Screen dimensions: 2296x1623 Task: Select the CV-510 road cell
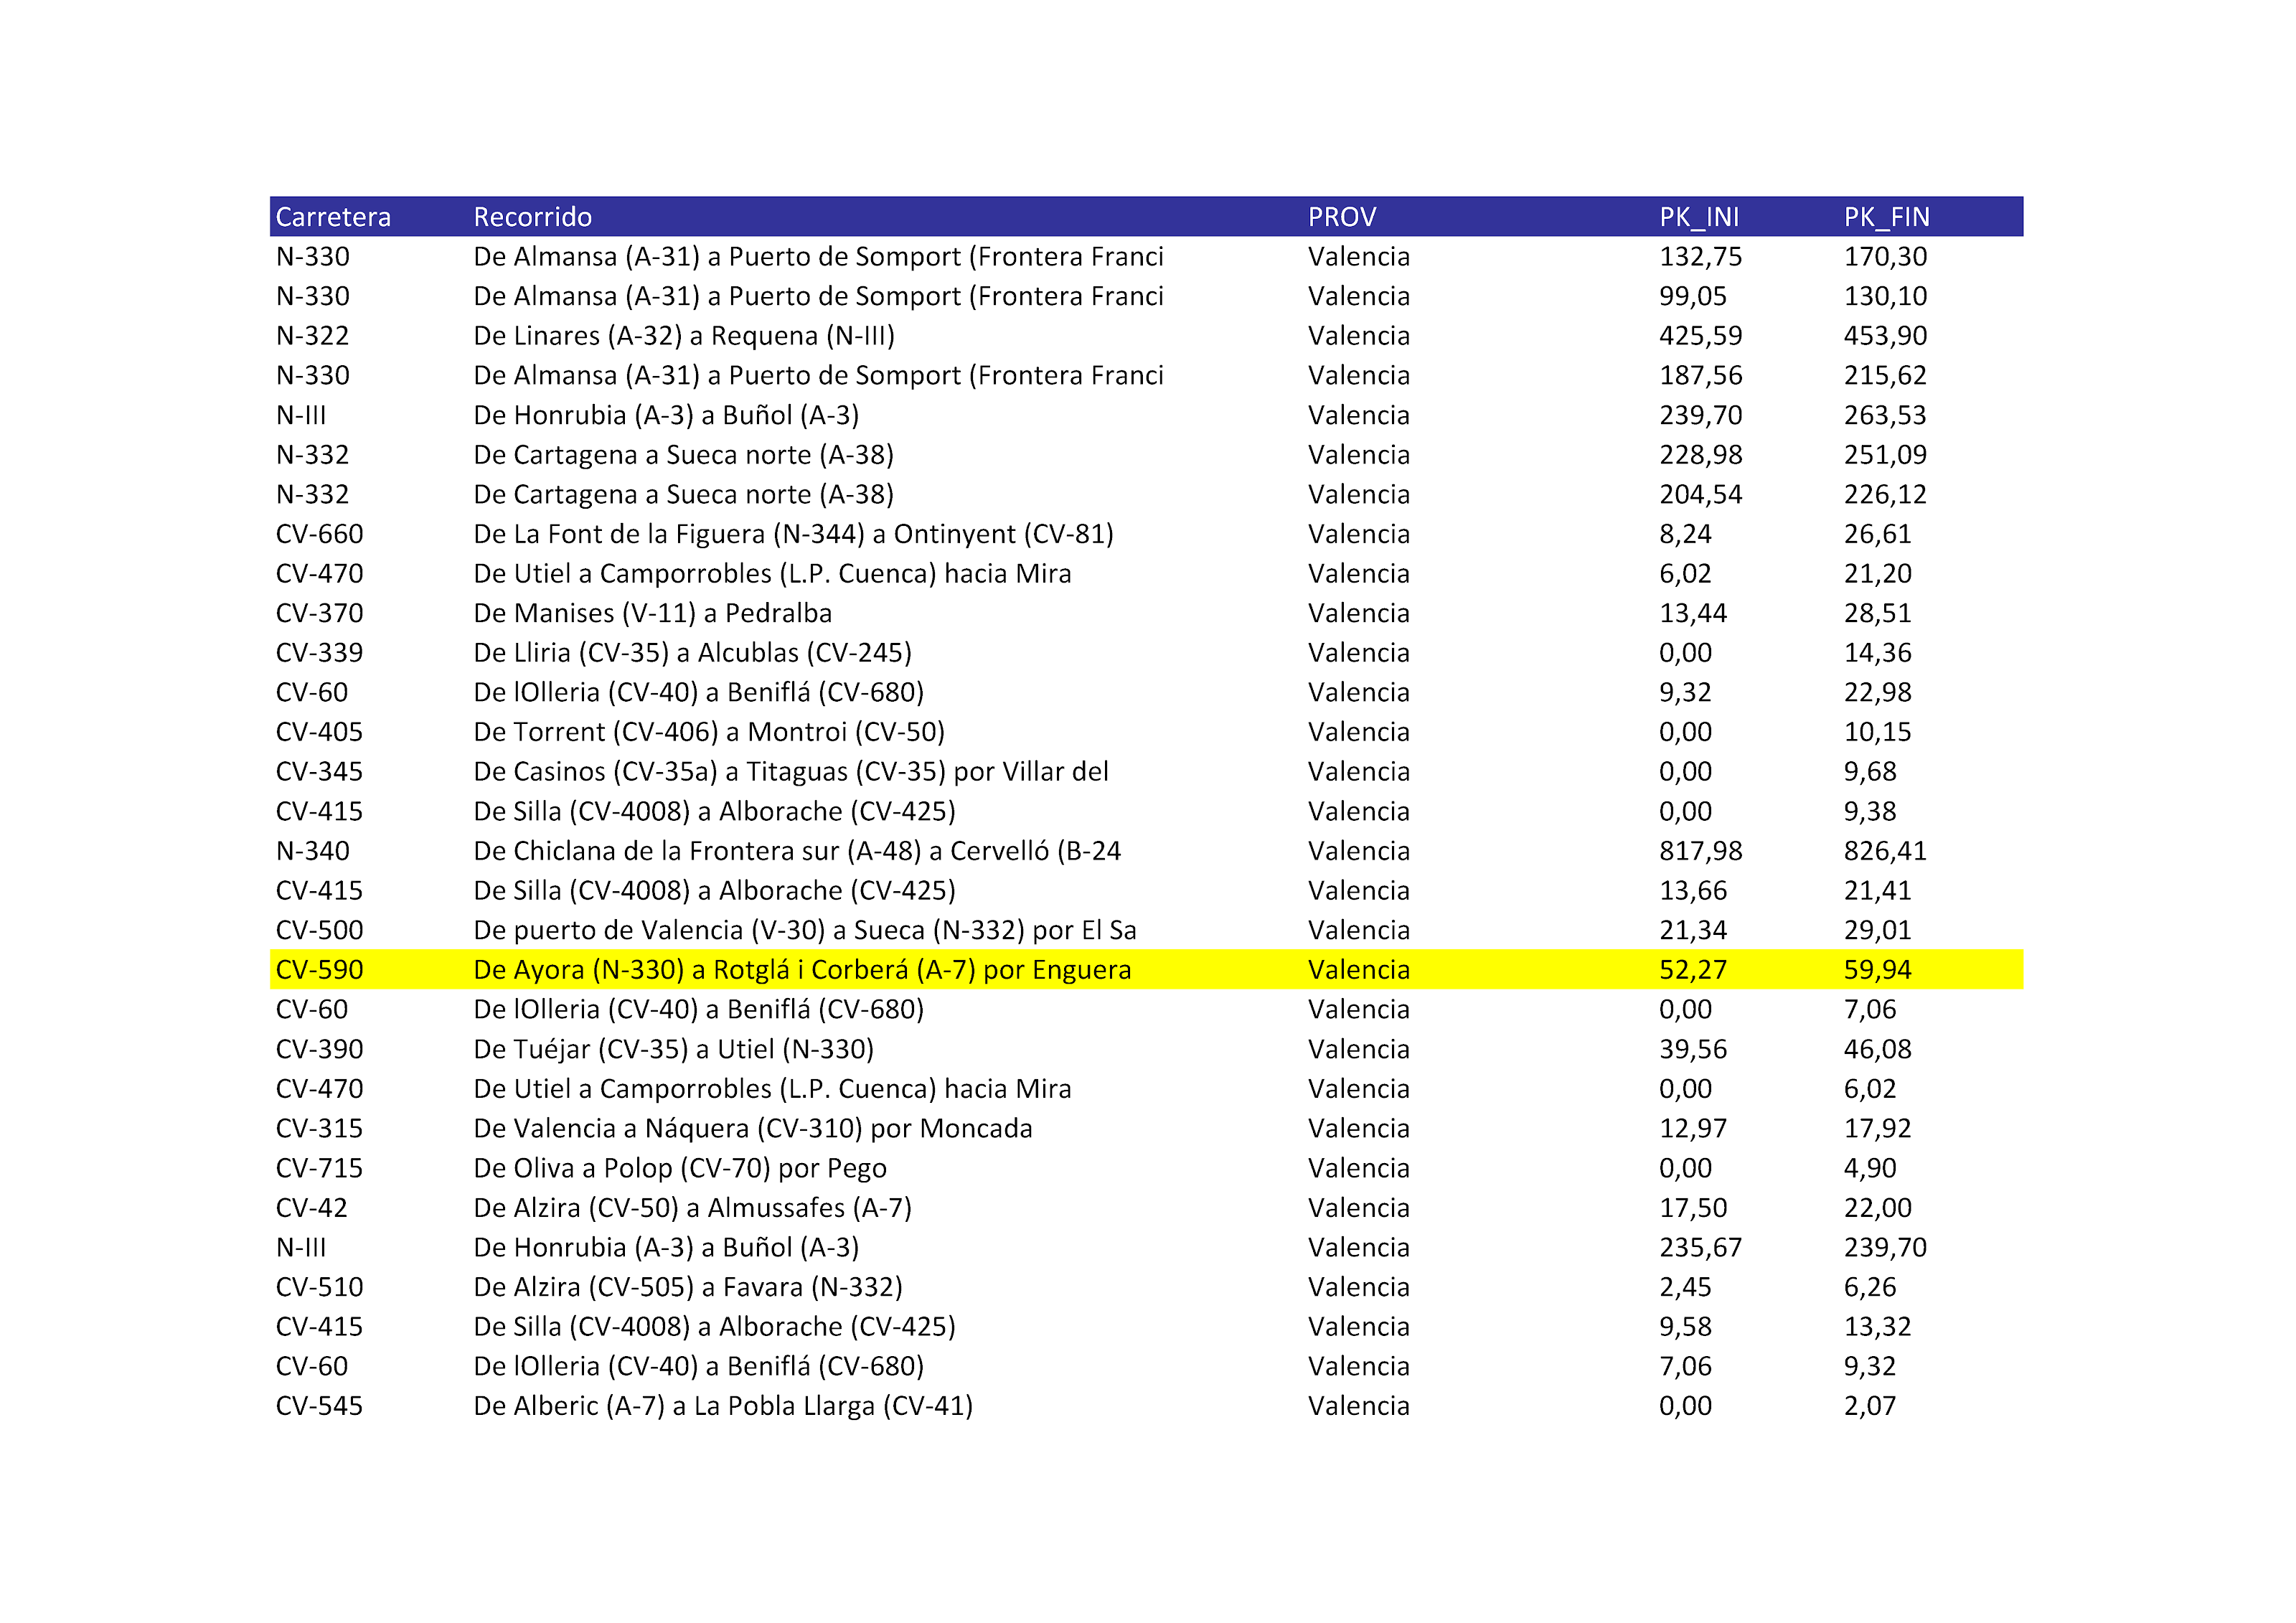click(320, 1287)
